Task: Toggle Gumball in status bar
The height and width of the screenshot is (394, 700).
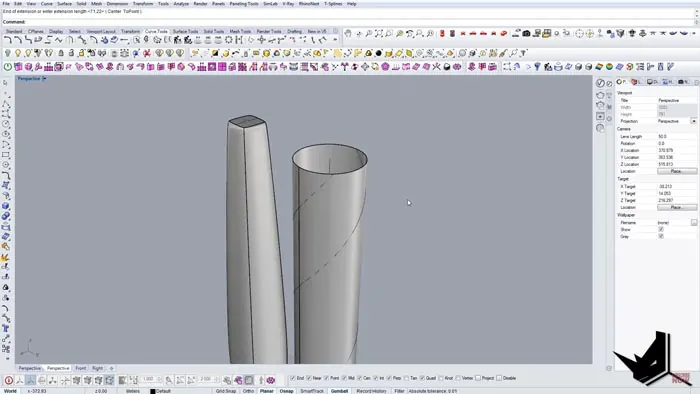Action: [339, 391]
